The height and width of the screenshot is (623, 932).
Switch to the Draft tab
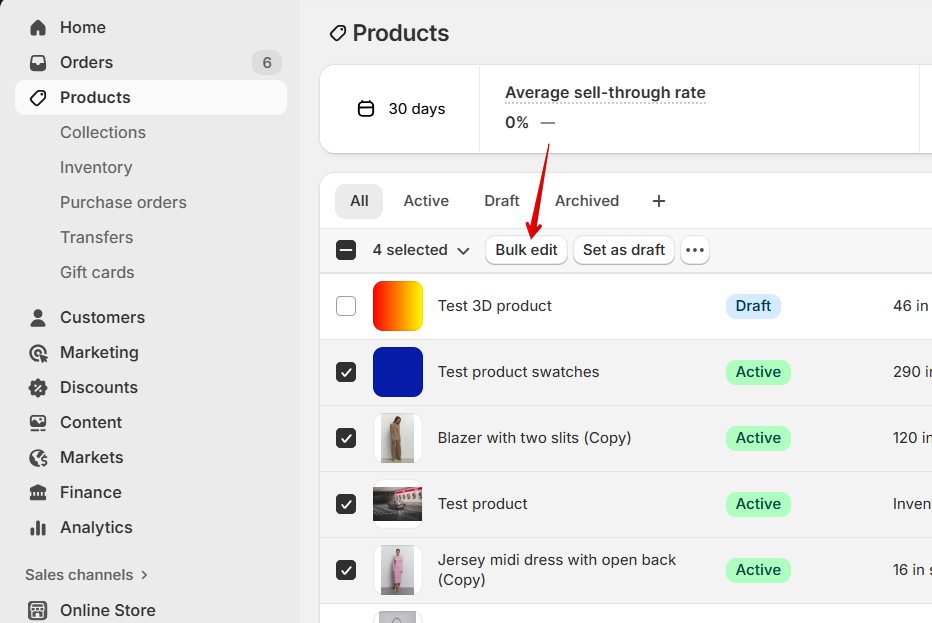[502, 201]
